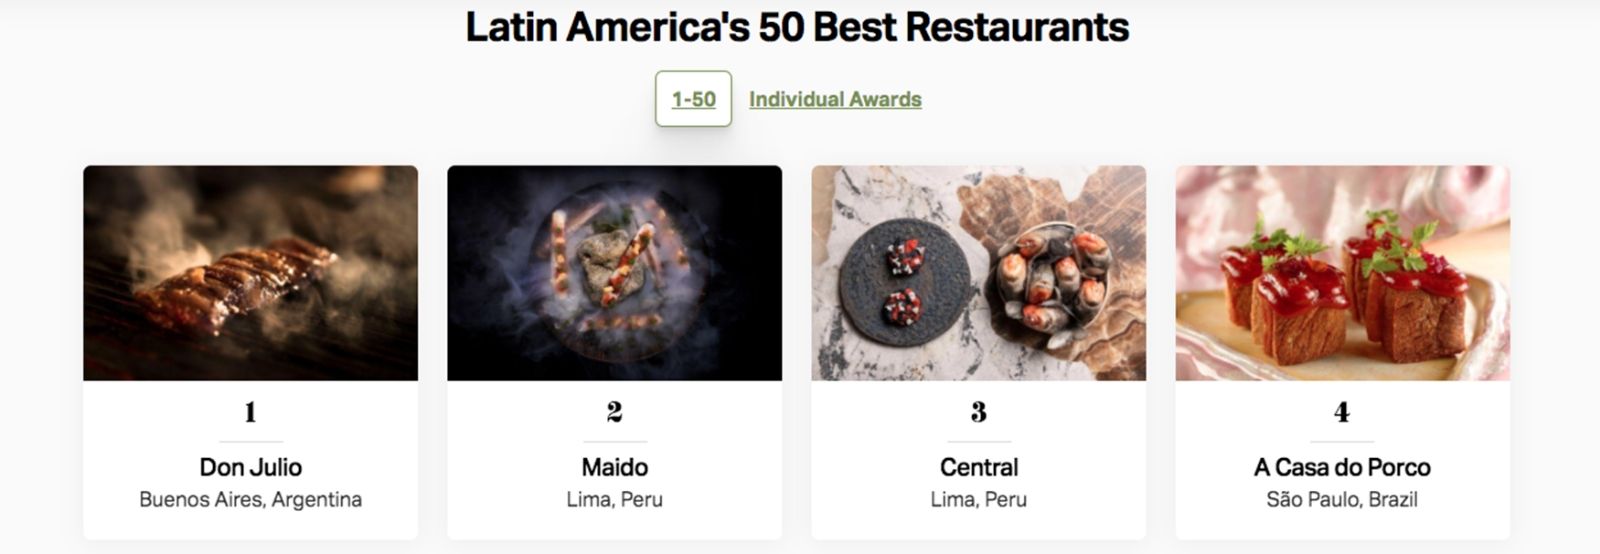Viewport: 1600px width, 554px height.
Task: Select the 1-50 tab
Action: pyautogui.click(x=693, y=99)
